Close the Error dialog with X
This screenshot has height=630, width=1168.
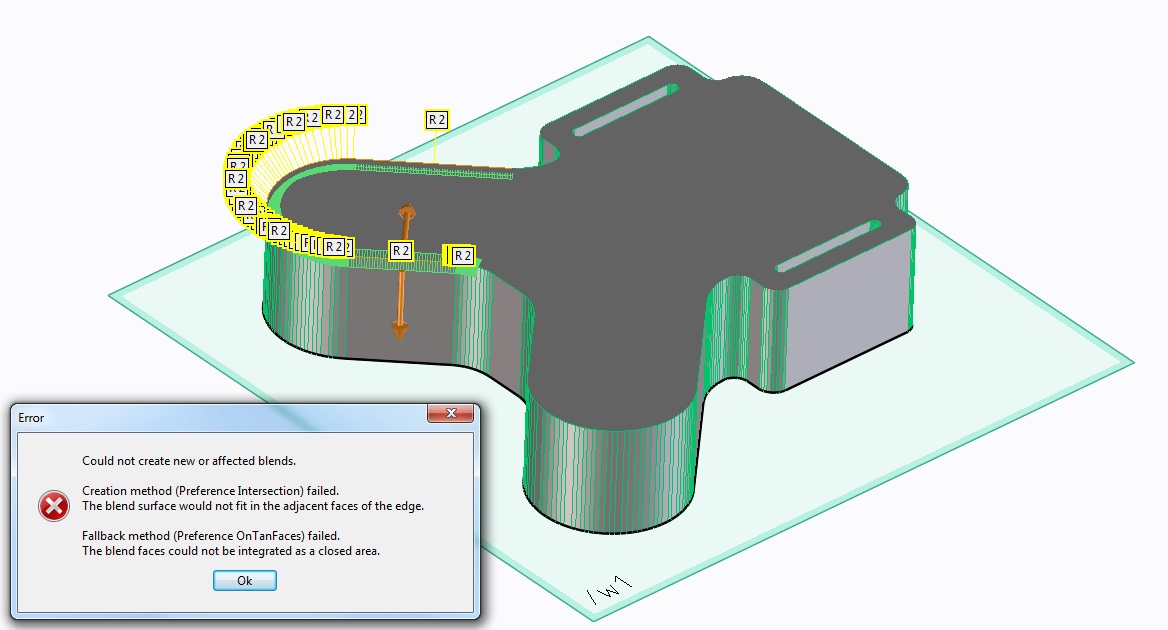click(x=450, y=413)
